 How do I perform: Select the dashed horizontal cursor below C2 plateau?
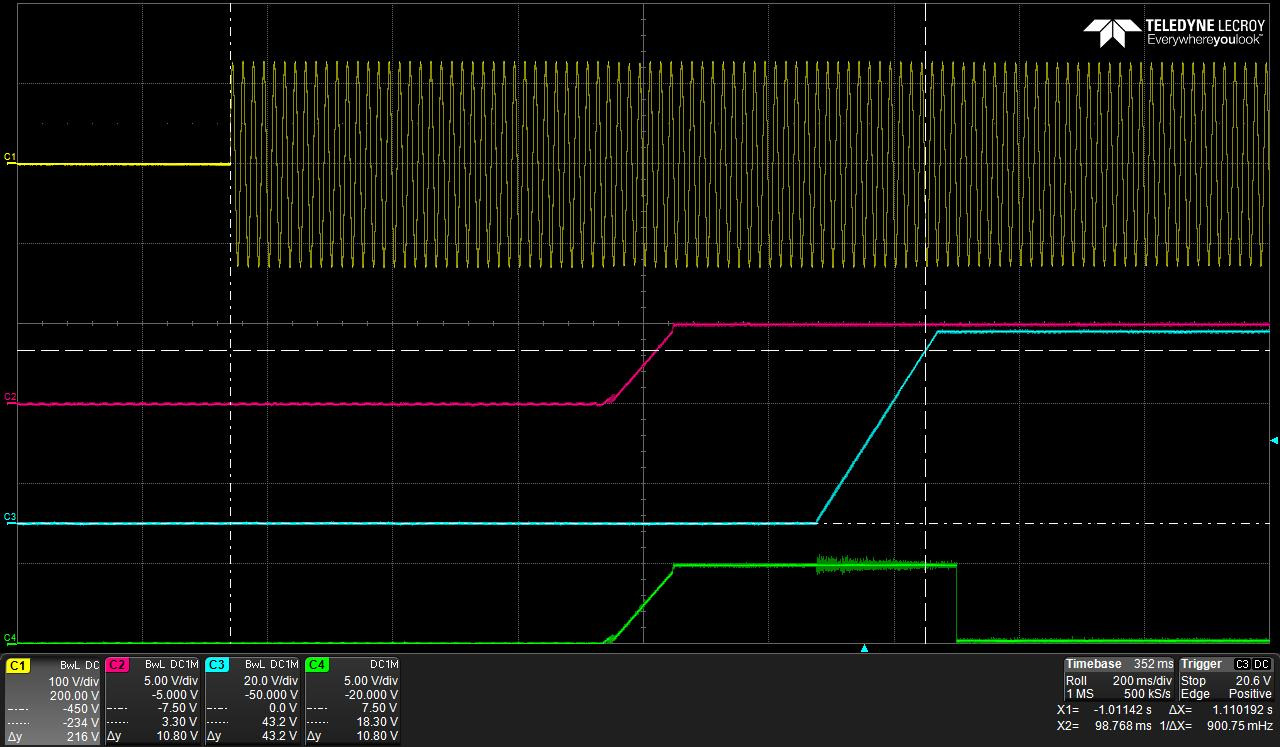tap(400, 351)
